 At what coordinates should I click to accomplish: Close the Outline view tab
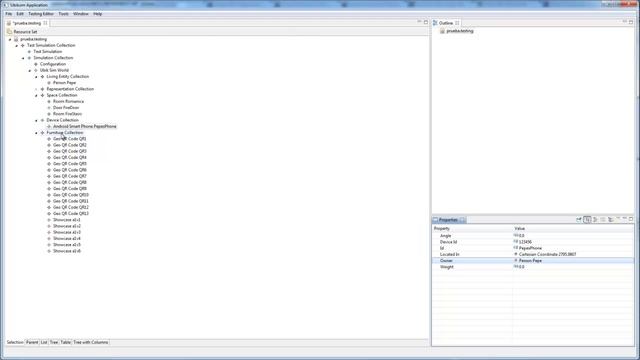(x=457, y=23)
